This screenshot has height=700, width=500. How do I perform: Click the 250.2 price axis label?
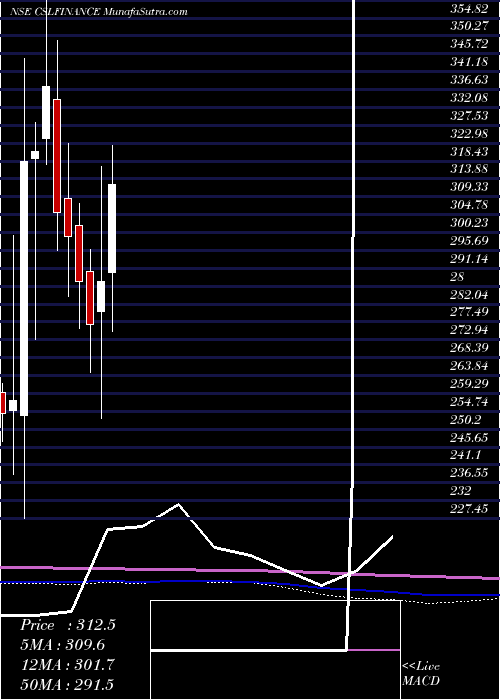coord(465,419)
